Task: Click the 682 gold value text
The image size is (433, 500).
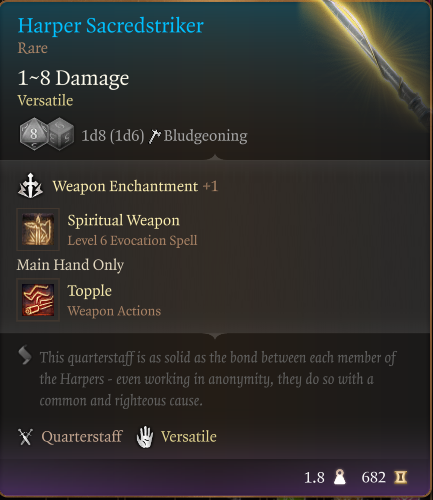Action: coord(373,477)
